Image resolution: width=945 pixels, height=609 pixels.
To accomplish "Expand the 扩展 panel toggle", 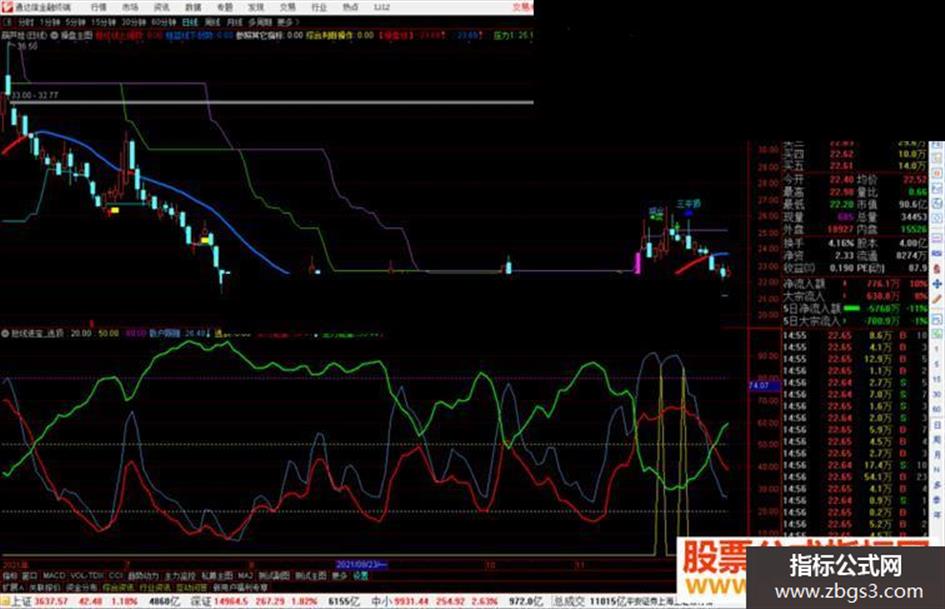I will click(x=13, y=587).
